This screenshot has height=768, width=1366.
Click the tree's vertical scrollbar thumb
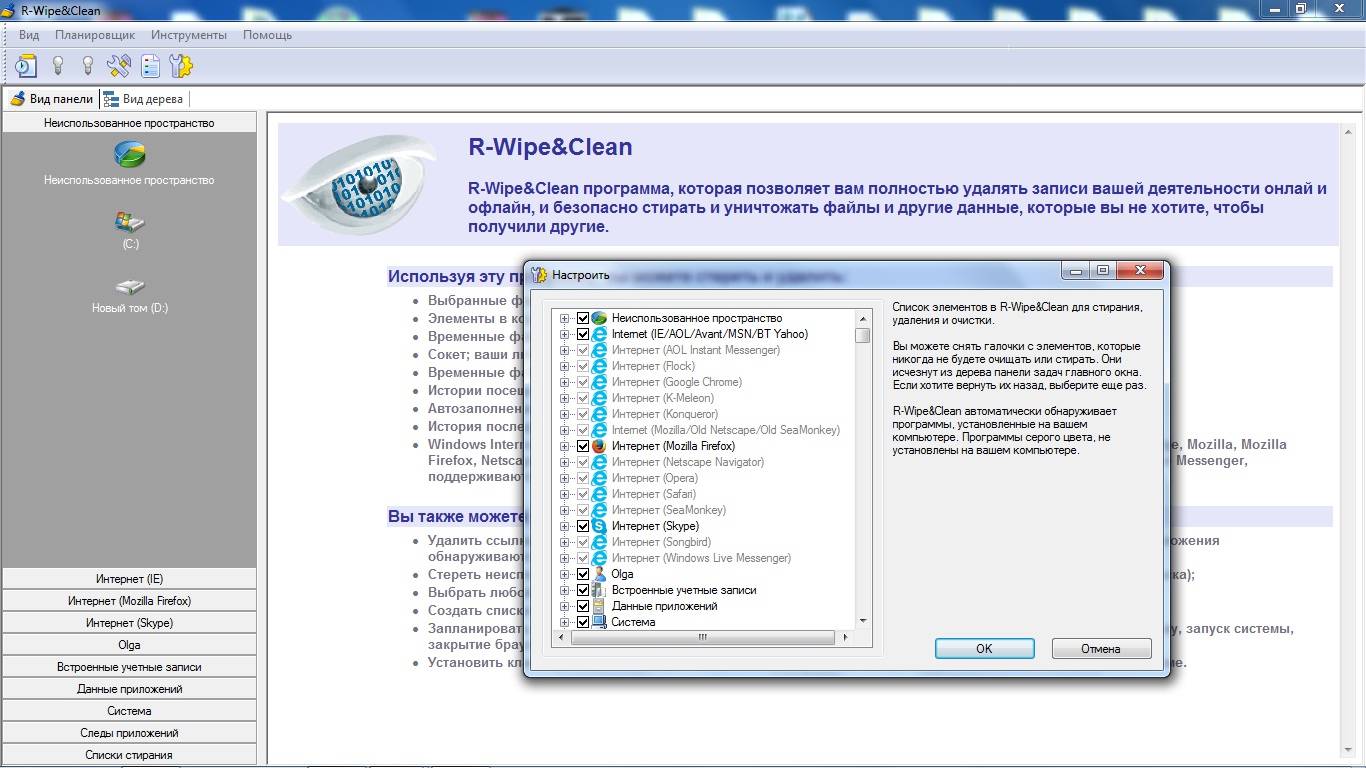863,335
